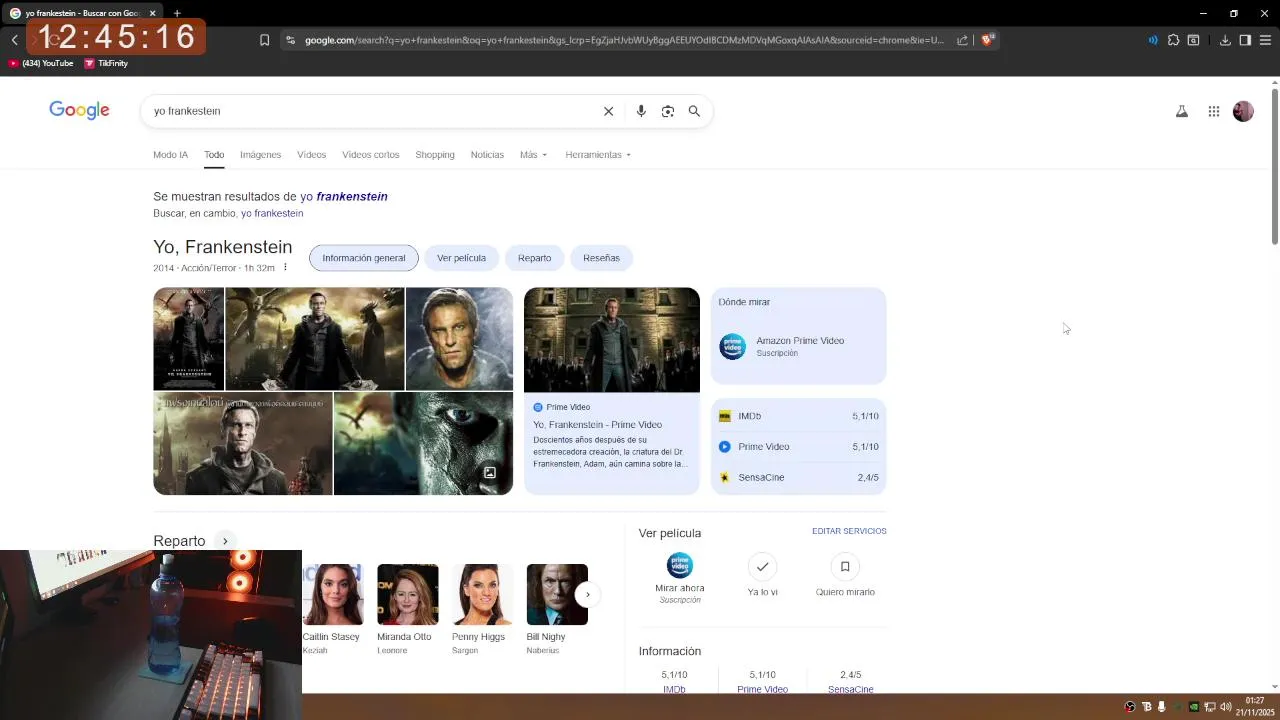Click Mirar ahora on Prime Video
Viewport: 1280px width, 720px height.
tap(680, 578)
